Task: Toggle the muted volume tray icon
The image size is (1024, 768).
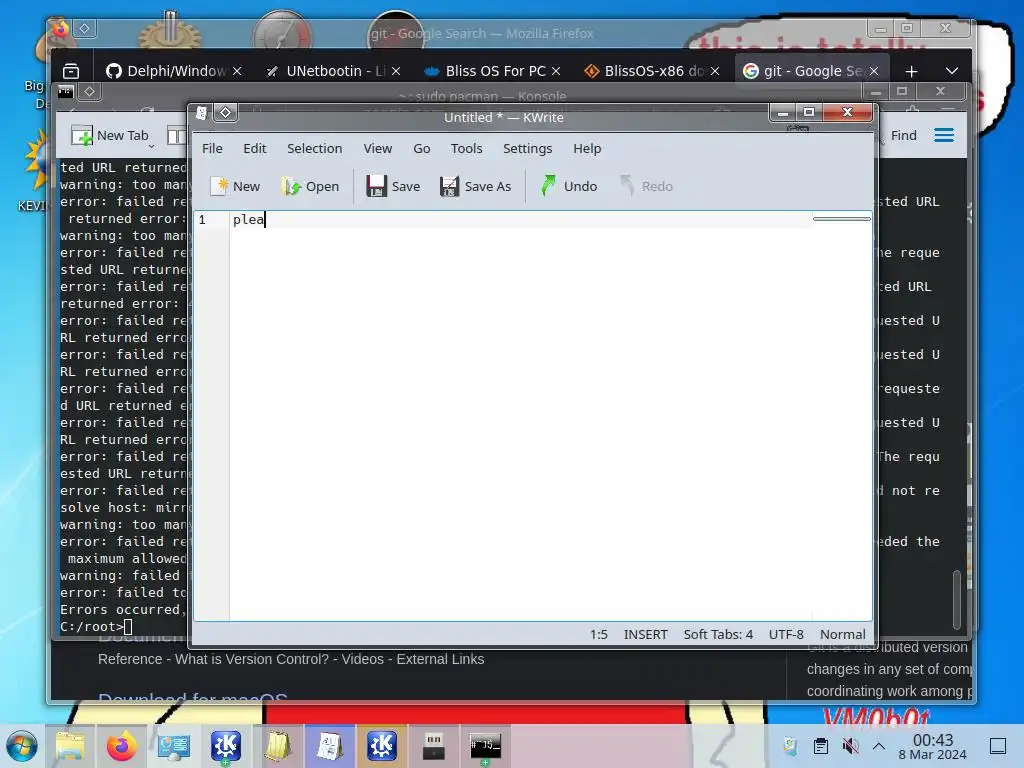Action: [850, 746]
